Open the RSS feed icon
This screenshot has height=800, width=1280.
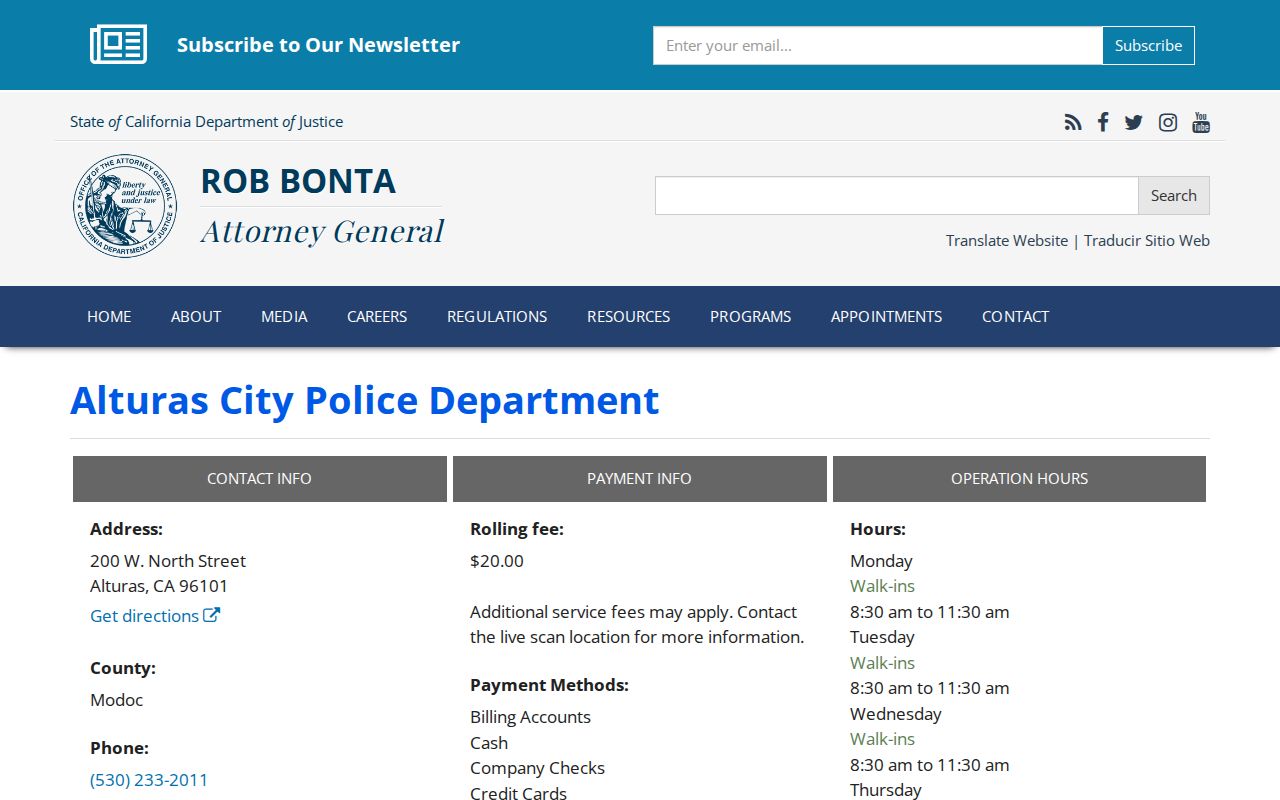pyautogui.click(x=1073, y=122)
